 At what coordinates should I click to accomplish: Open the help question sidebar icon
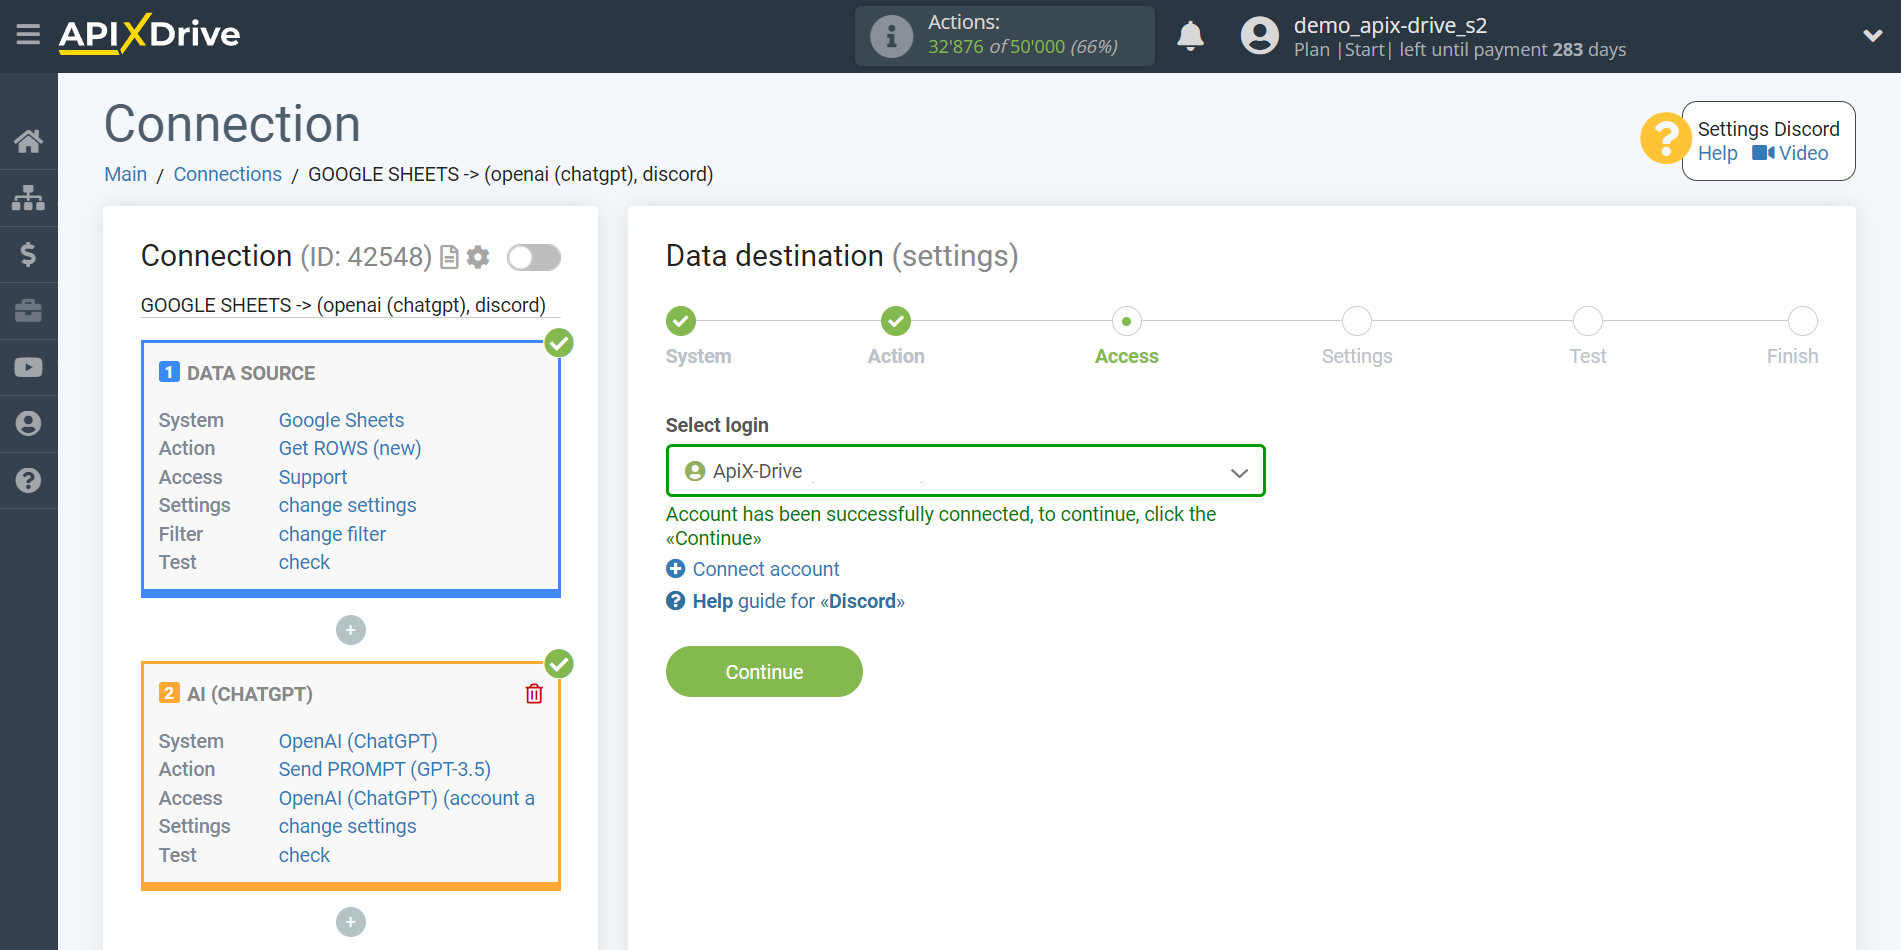tap(28, 480)
